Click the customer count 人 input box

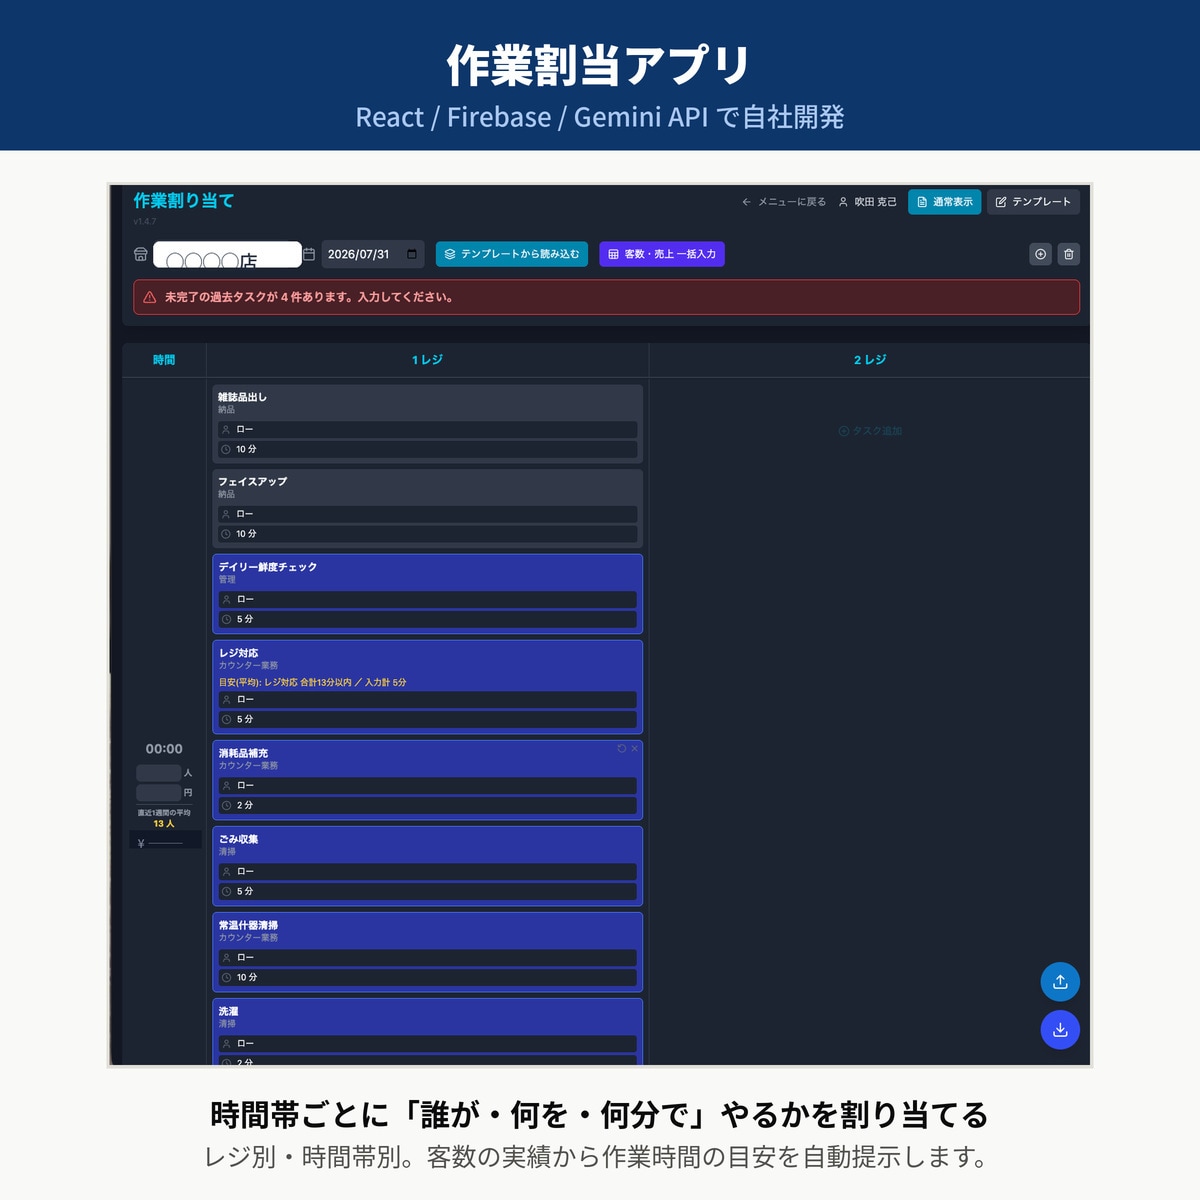point(159,773)
